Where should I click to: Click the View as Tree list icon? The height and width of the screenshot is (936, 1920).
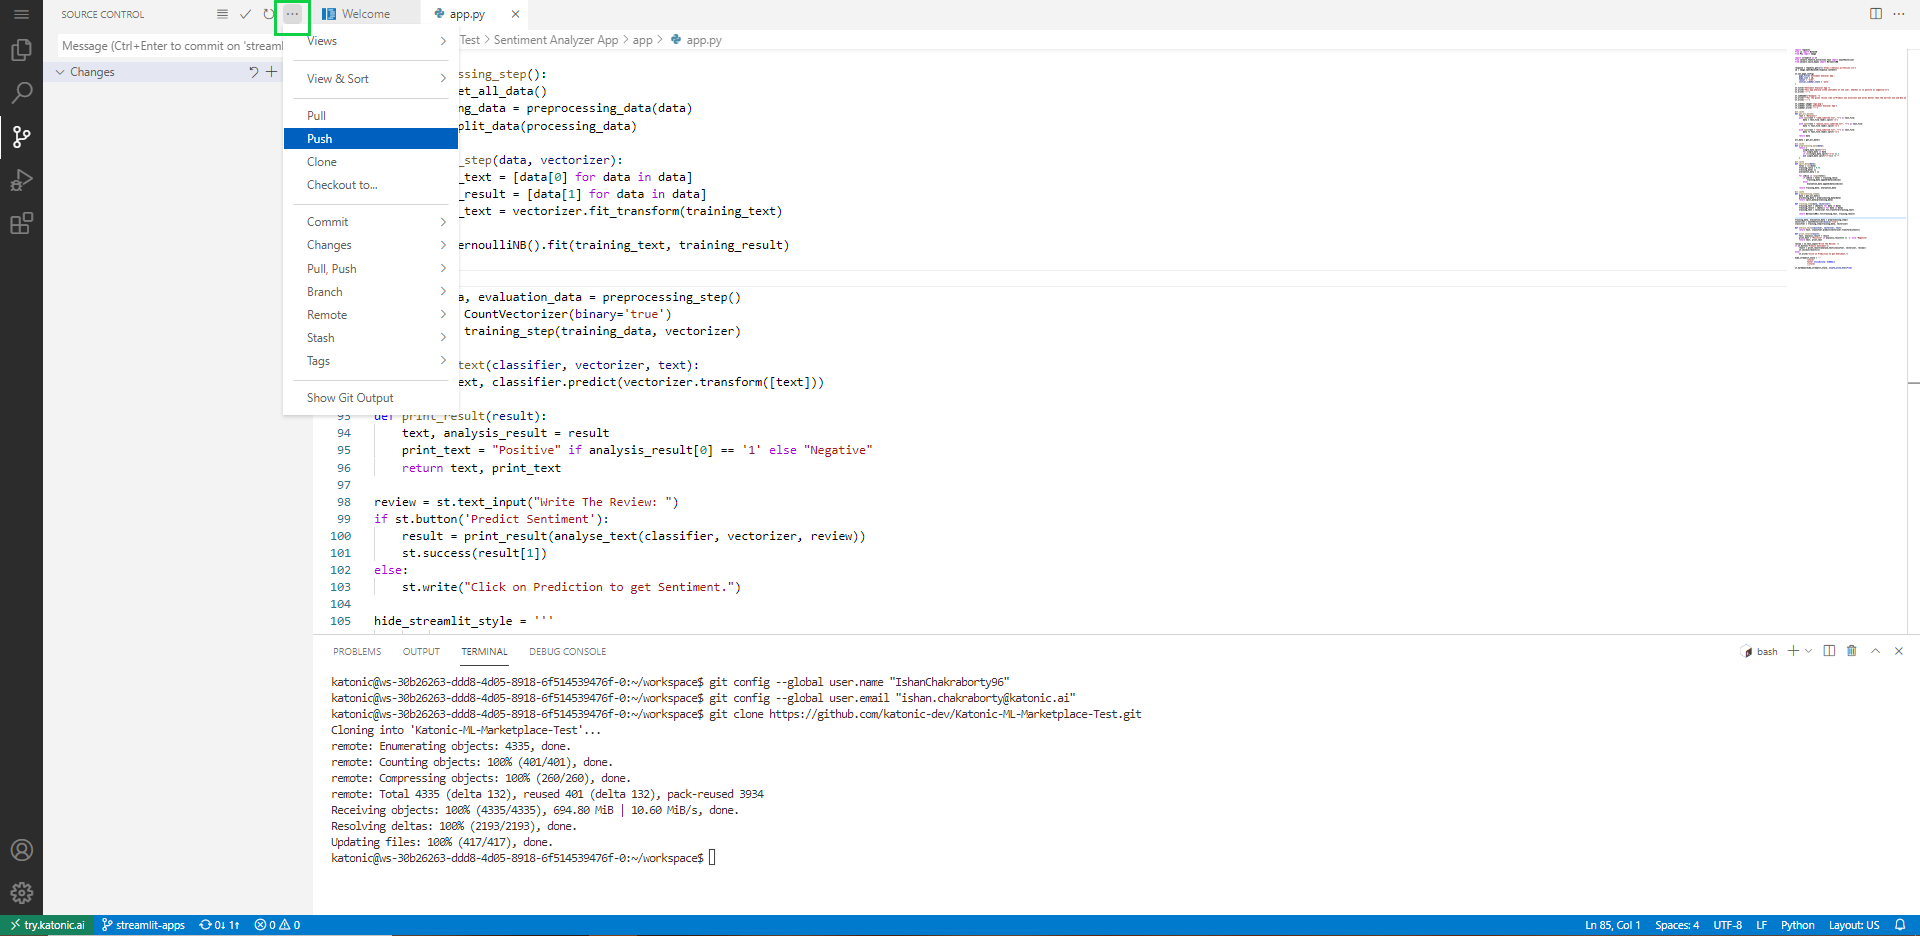point(222,14)
